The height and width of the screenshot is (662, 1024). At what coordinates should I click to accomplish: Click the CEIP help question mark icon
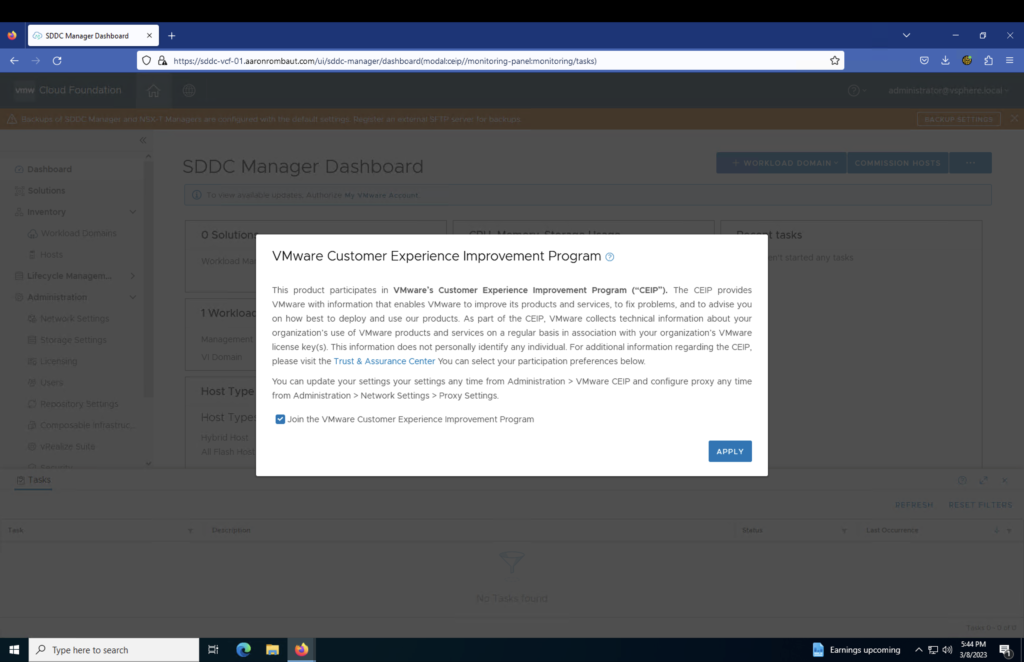pyautogui.click(x=610, y=257)
